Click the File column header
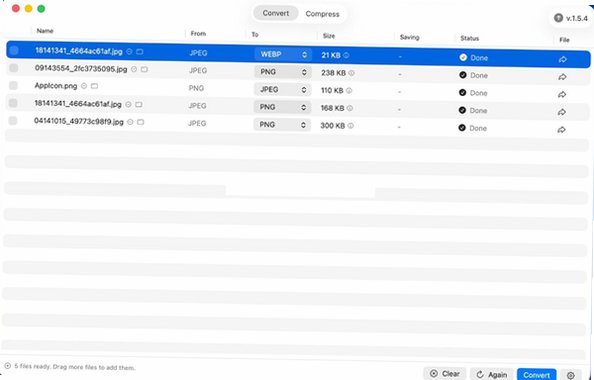The image size is (594, 380). click(564, 40)
